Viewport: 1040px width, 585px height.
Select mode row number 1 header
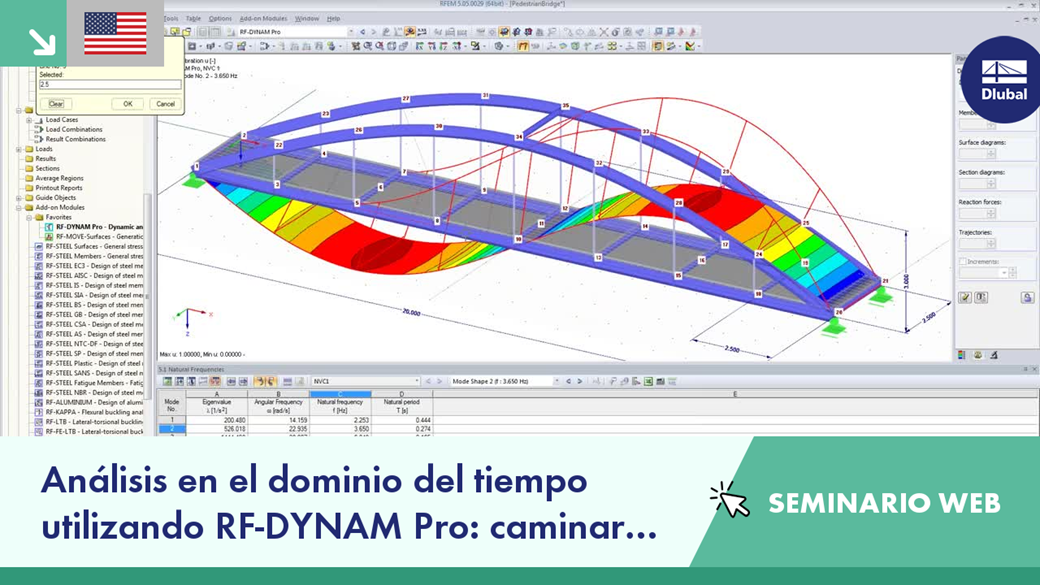tap(172, 420)
